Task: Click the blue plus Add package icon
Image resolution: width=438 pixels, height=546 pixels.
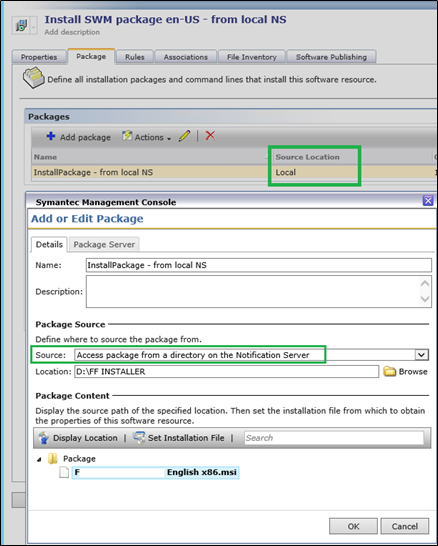Action: click(51, 136)
